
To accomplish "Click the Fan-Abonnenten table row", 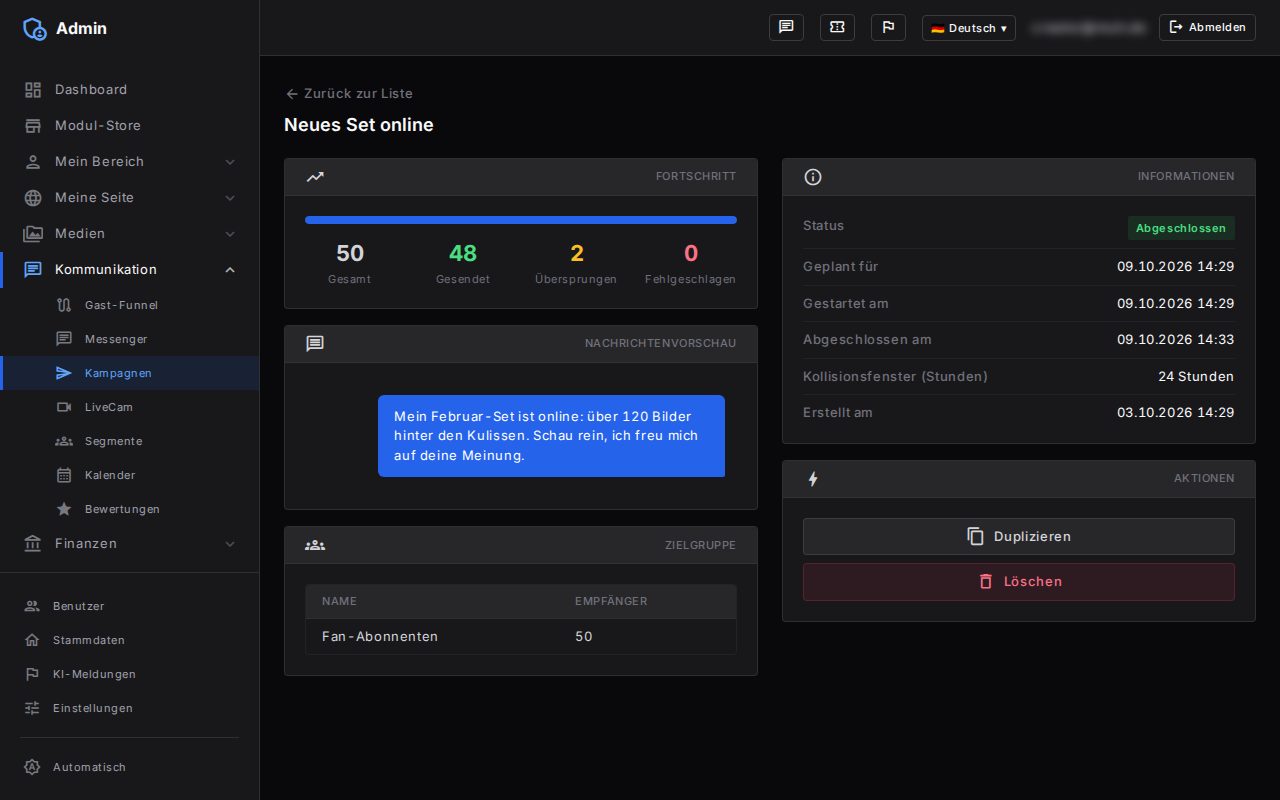I will coord(521,636).
